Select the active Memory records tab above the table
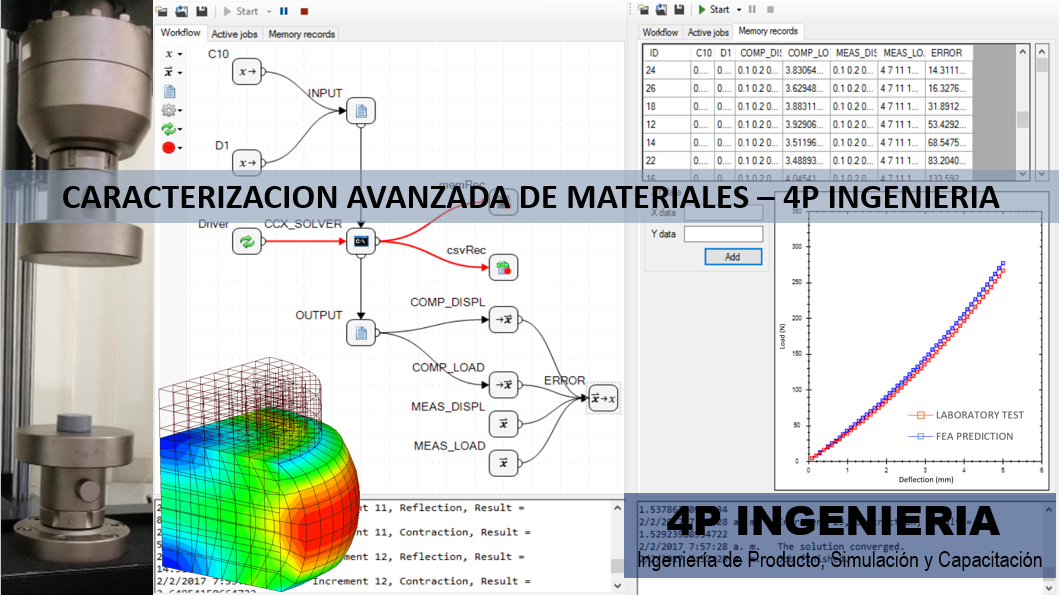This screenshot has height=595, width=1059. [x=768, y=31]
